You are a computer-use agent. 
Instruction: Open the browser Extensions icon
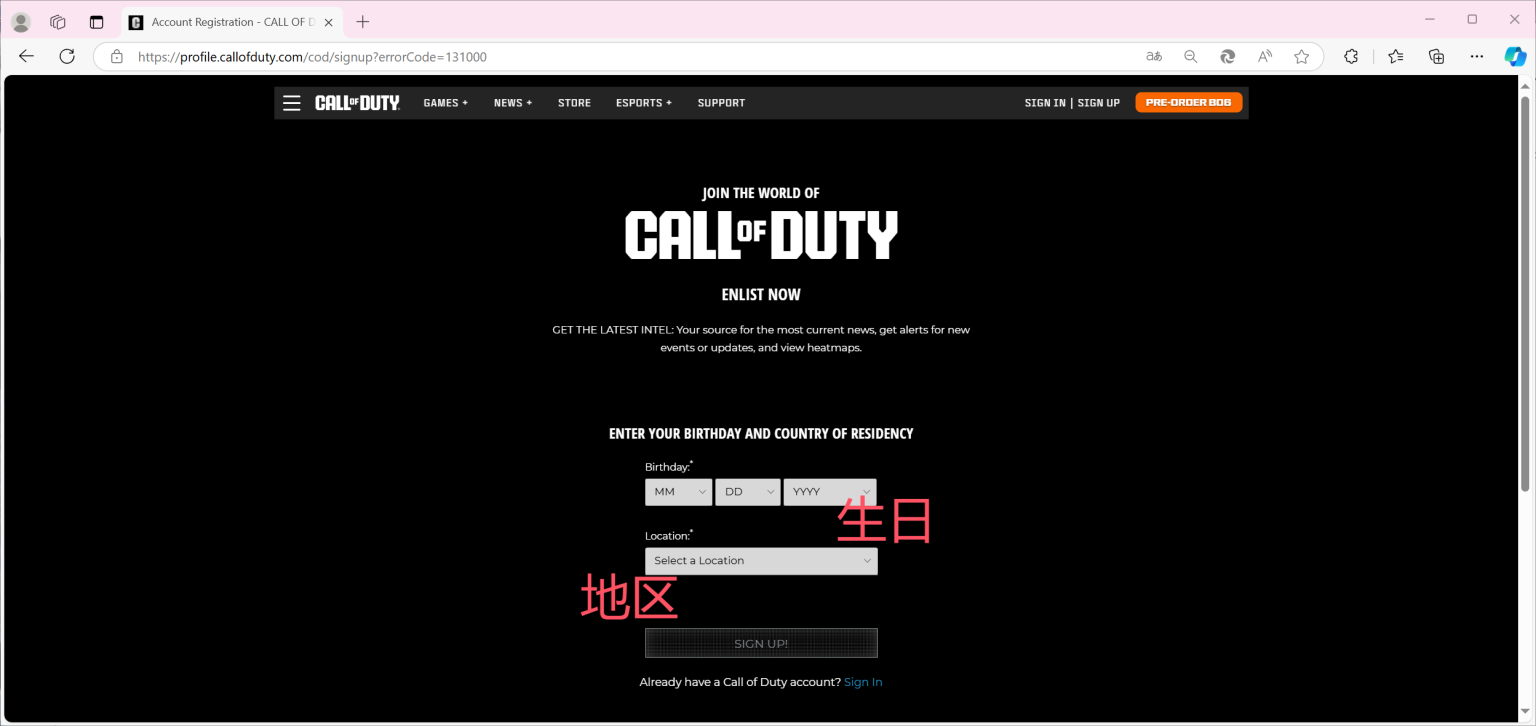click(x=1351, y=56)
